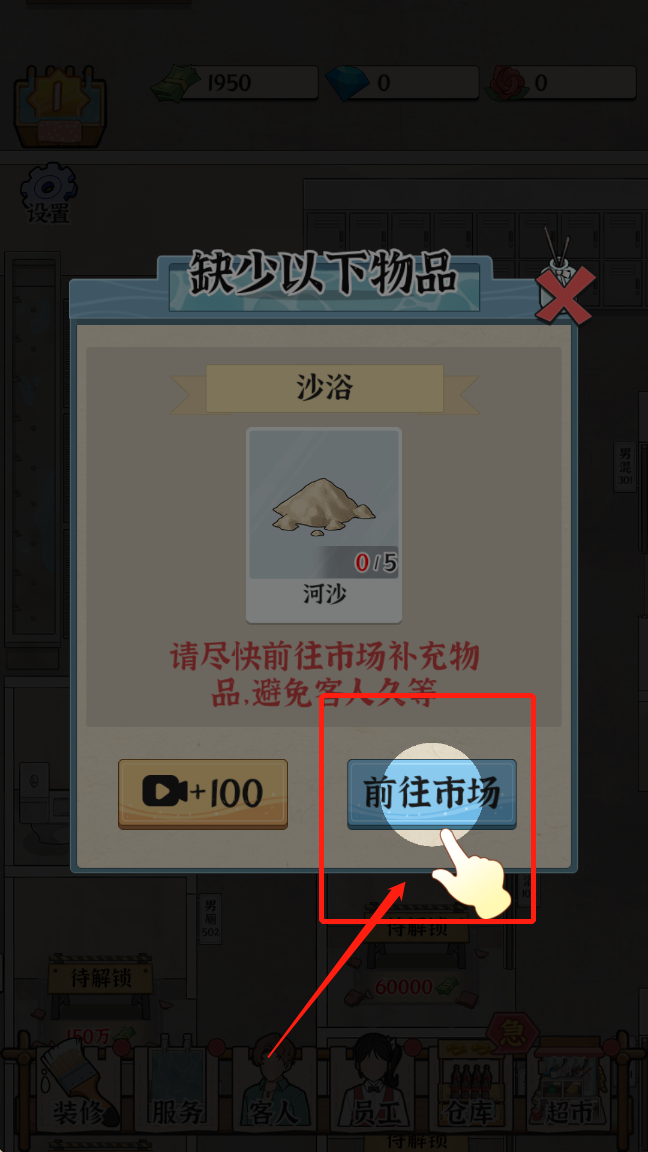648x1152 pixels.
Task: Tap the cash money counter showing 1950
Action: 234,82
